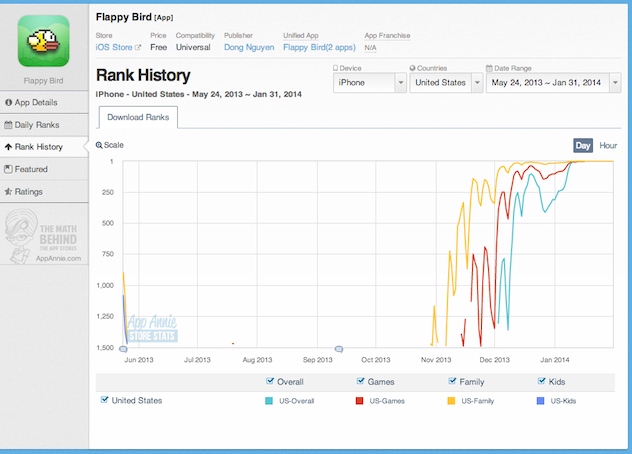Switch chart view to Hour
632x454 pixels.
[x=608, y=146]
